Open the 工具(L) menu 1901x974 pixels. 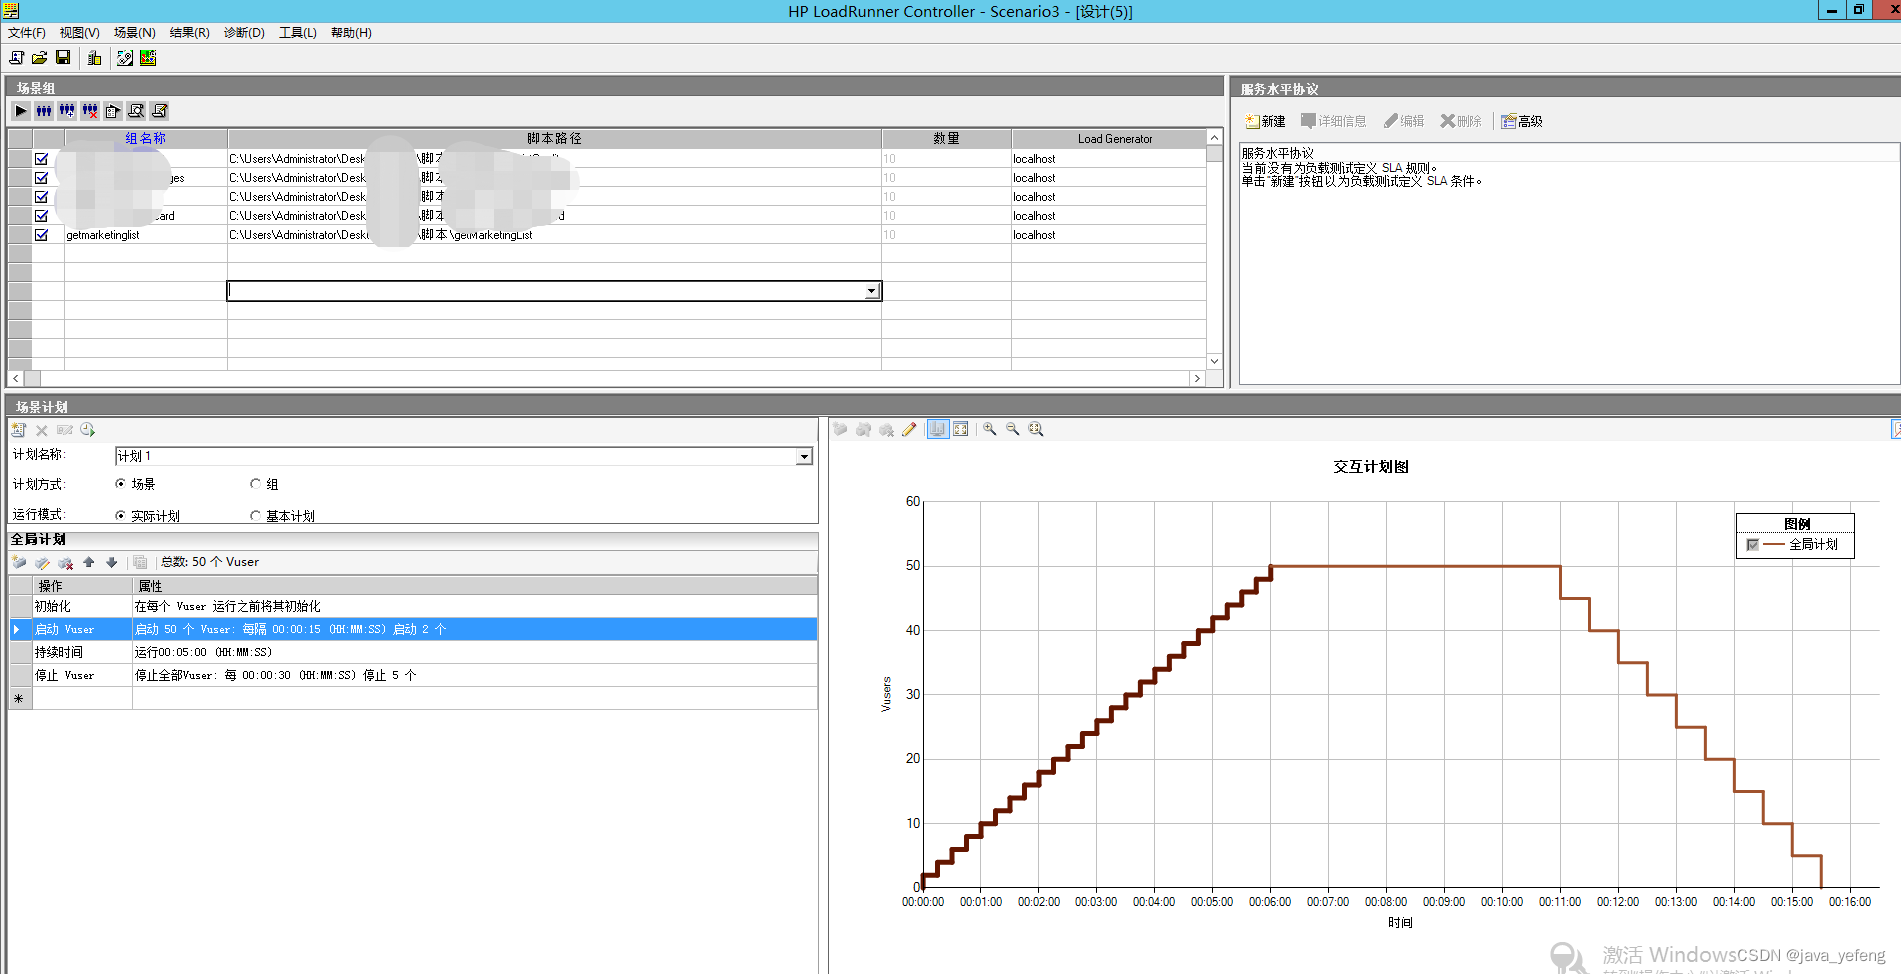298,33
